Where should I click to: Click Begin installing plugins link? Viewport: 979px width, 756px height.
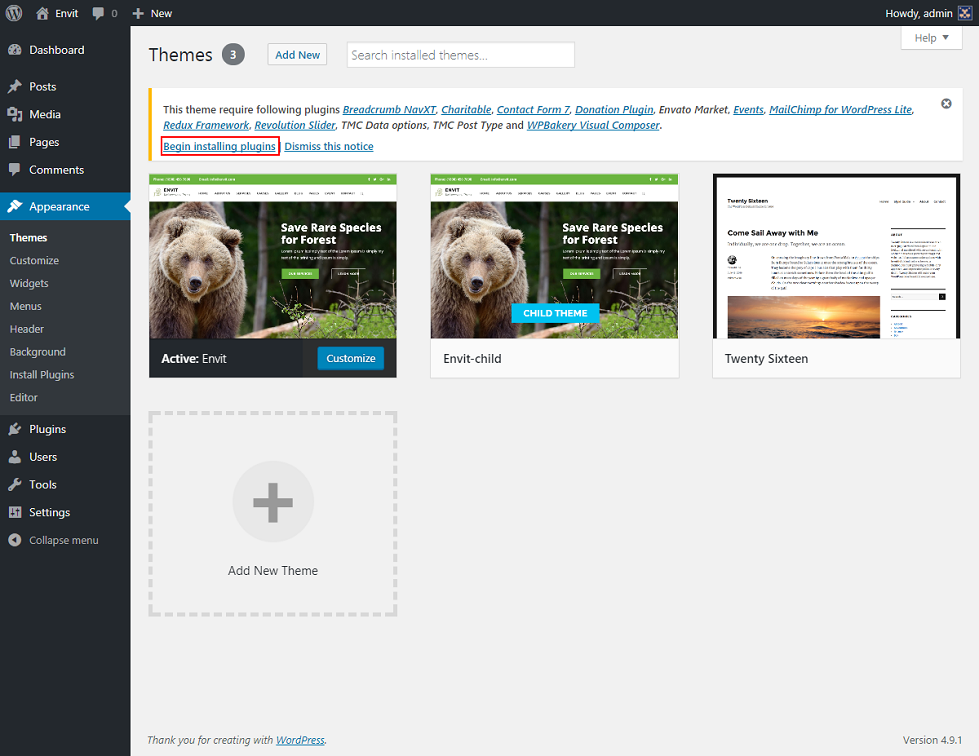pos(220,147)
